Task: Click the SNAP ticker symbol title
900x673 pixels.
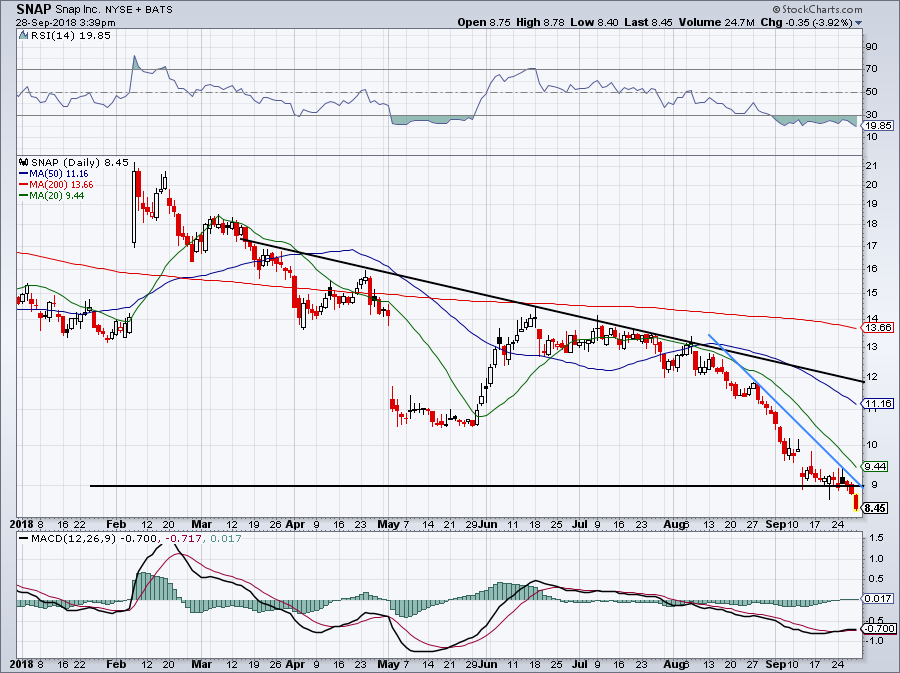Action: pyautogui.click(x=33, y=9)
